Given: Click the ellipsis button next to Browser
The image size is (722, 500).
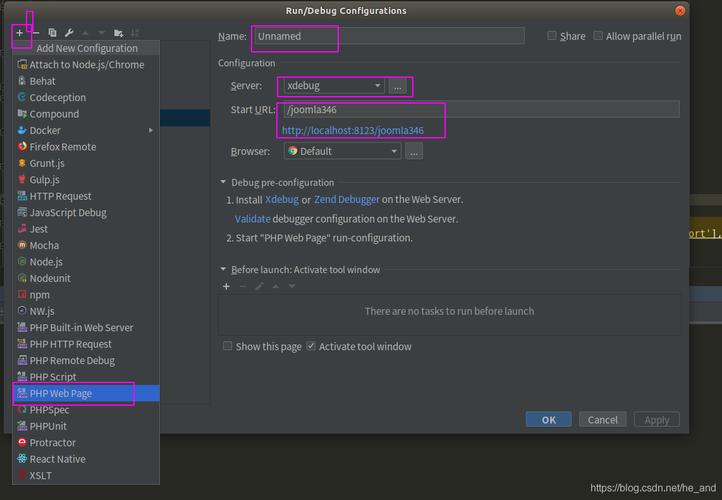Looking at the screenshot, I should (x=414, y=151).
